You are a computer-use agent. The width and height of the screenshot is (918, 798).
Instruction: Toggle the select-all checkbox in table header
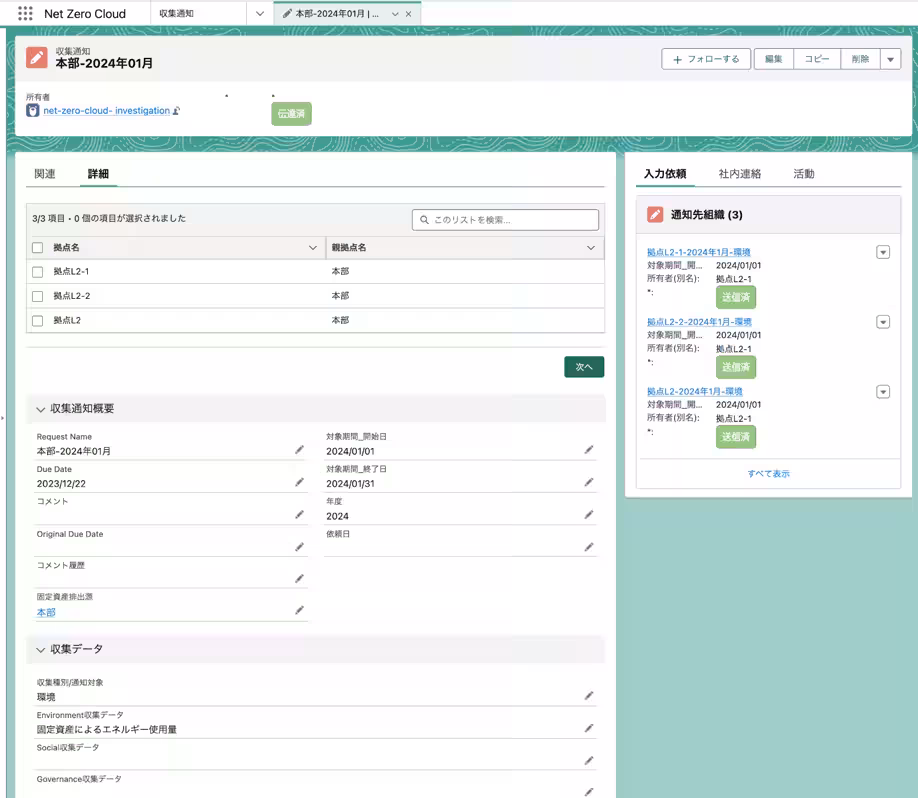tap(37, 247)
